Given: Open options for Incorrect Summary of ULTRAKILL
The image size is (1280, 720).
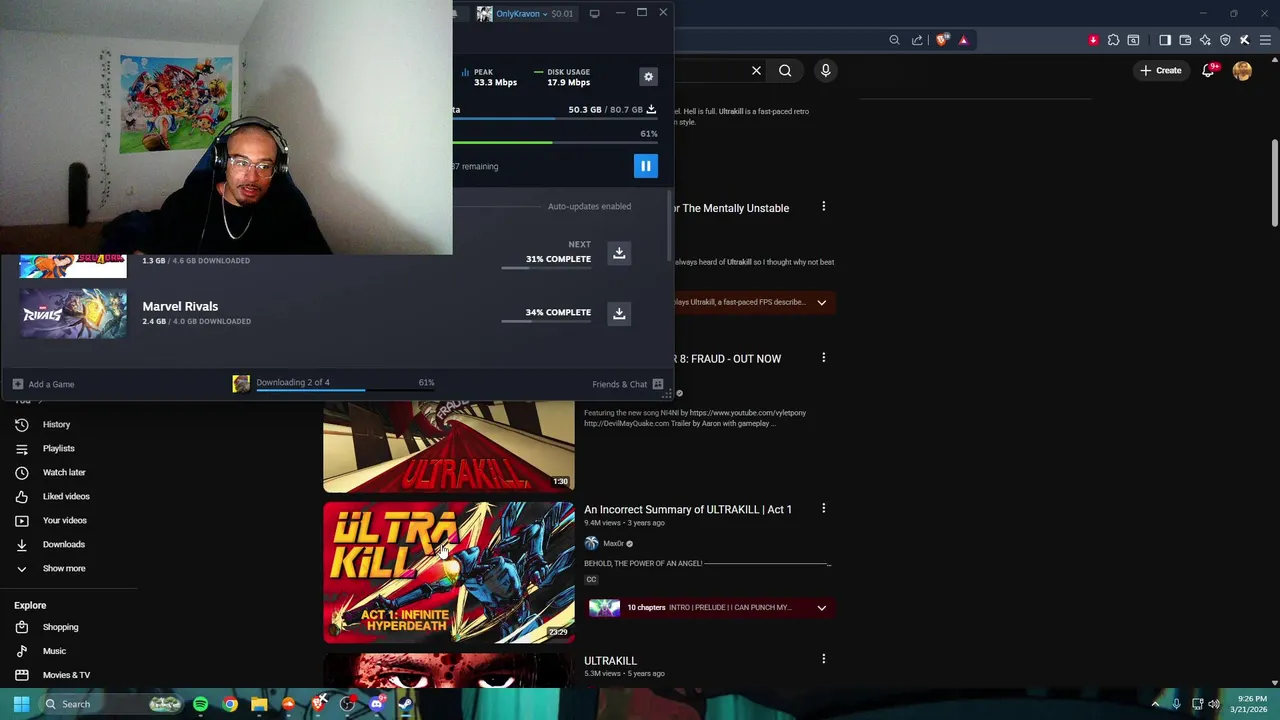Looking at the screenshot, I should 823,508.
